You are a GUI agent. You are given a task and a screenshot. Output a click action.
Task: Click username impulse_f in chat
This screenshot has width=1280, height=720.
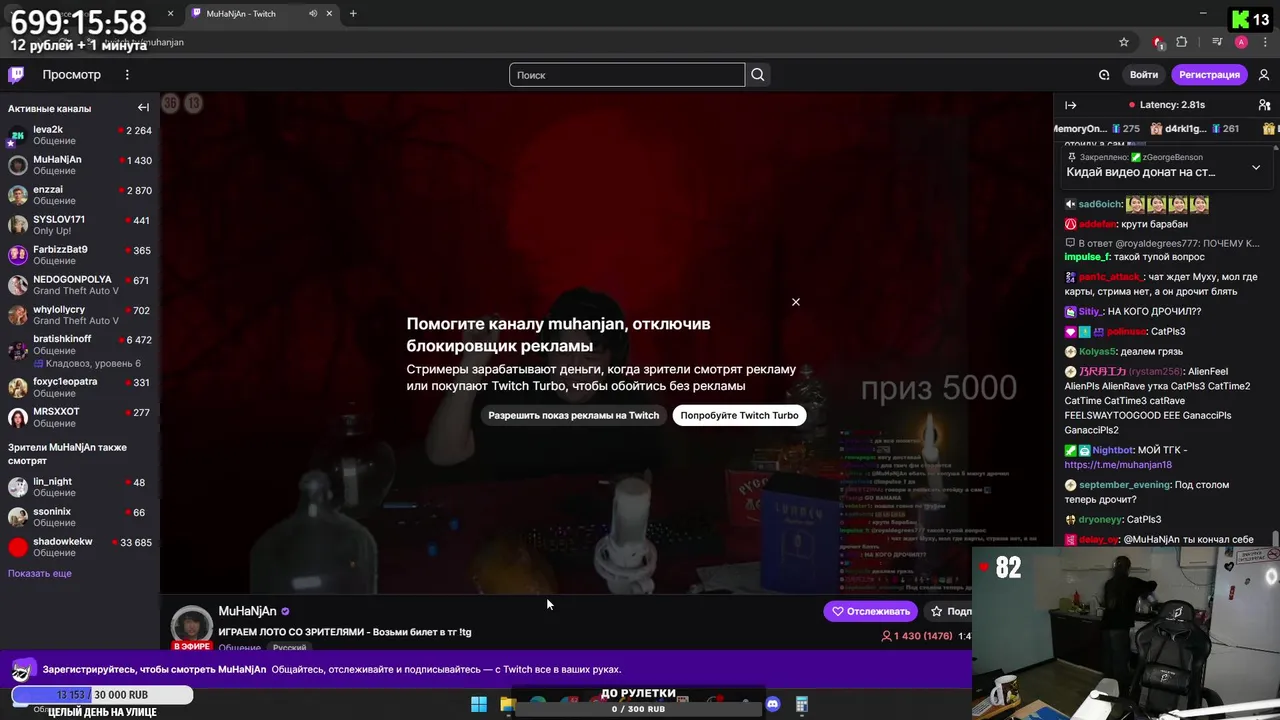point(1087,257)
